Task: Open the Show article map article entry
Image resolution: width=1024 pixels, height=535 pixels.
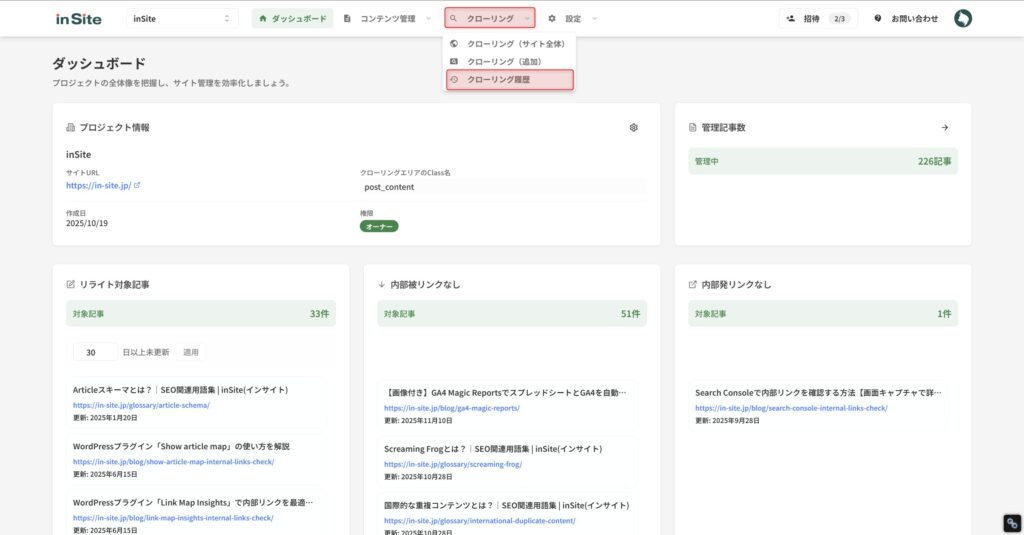Action: [181, 446]
